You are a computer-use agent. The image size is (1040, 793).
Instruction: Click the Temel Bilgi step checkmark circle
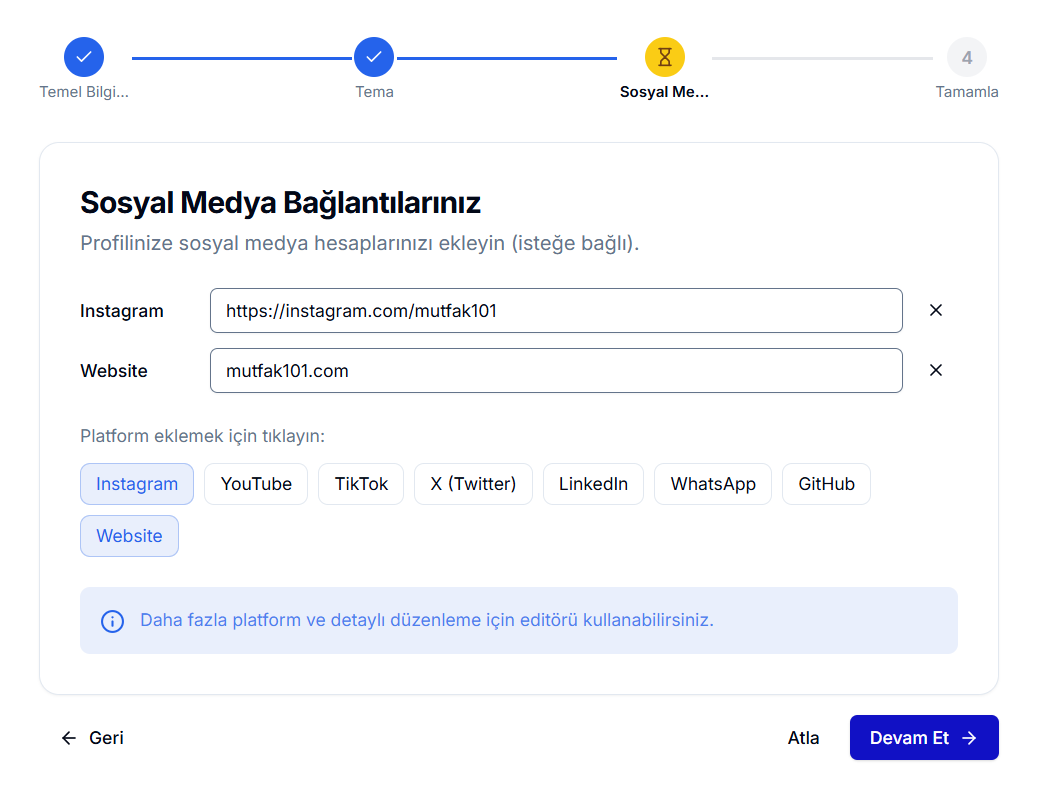point(84,57)
